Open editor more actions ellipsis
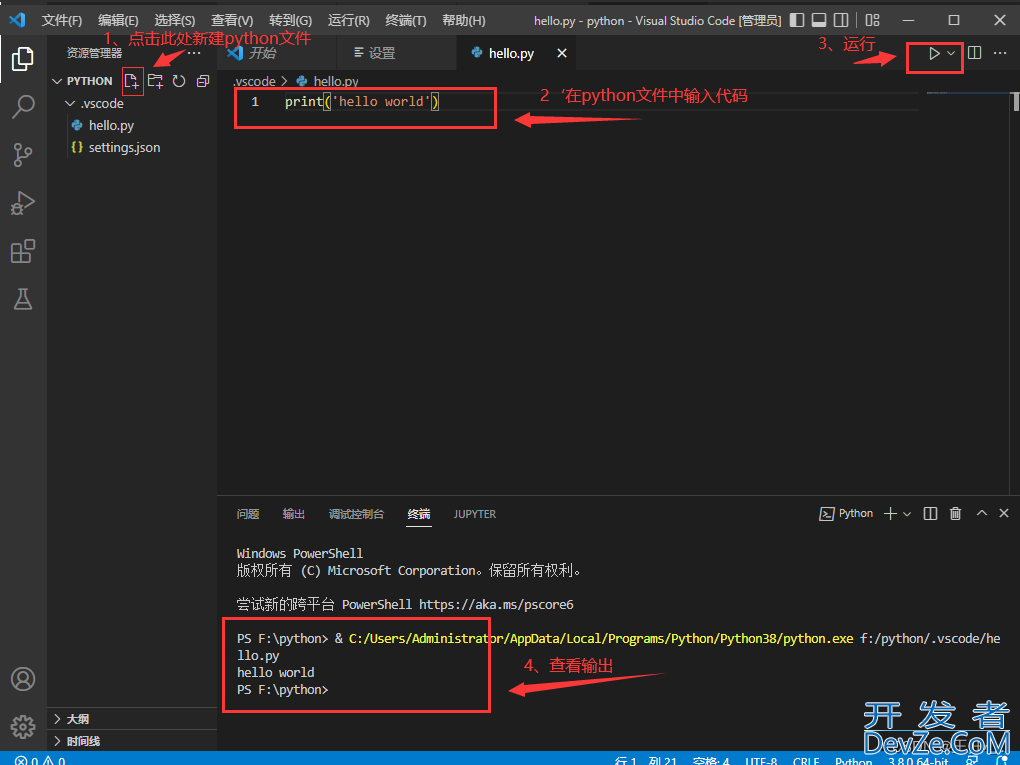 click(x=1000, y=53)
